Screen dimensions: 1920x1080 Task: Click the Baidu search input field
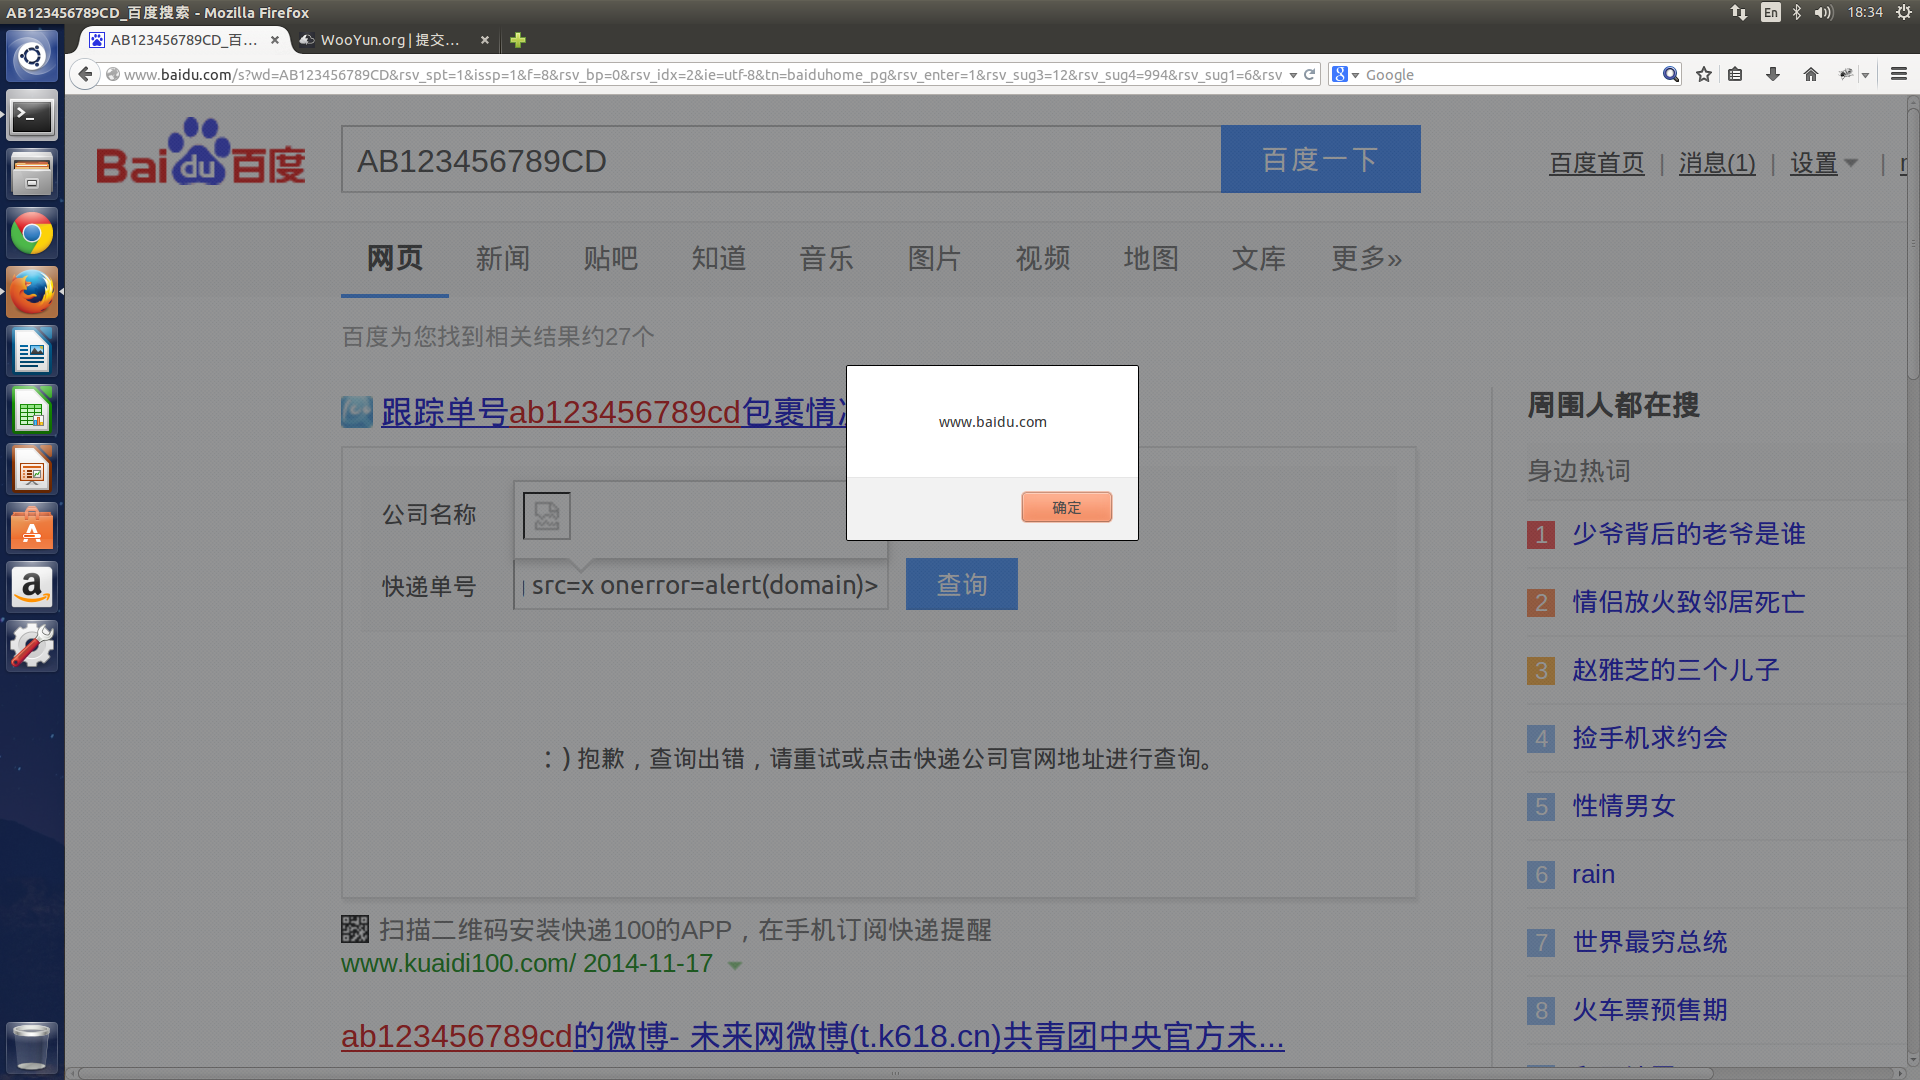click(781, 159)
